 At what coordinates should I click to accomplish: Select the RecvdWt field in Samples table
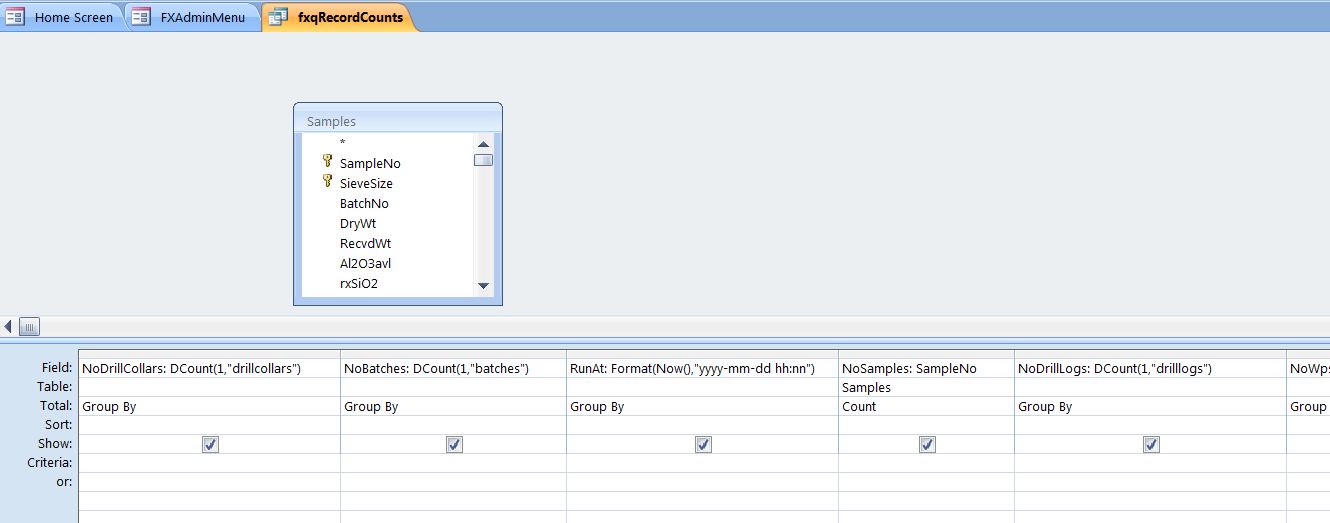365,243
